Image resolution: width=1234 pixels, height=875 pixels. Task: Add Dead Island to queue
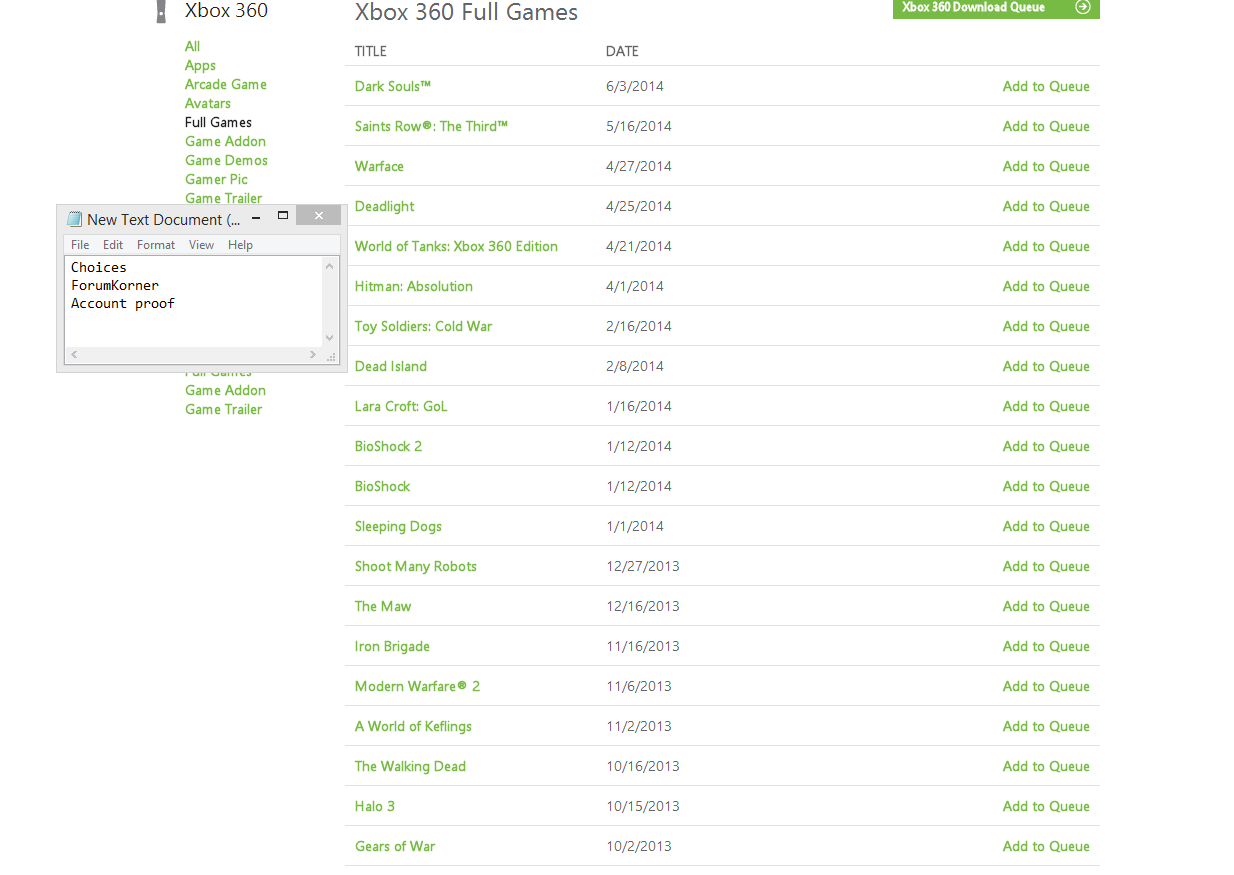[x=1046, y=366]
